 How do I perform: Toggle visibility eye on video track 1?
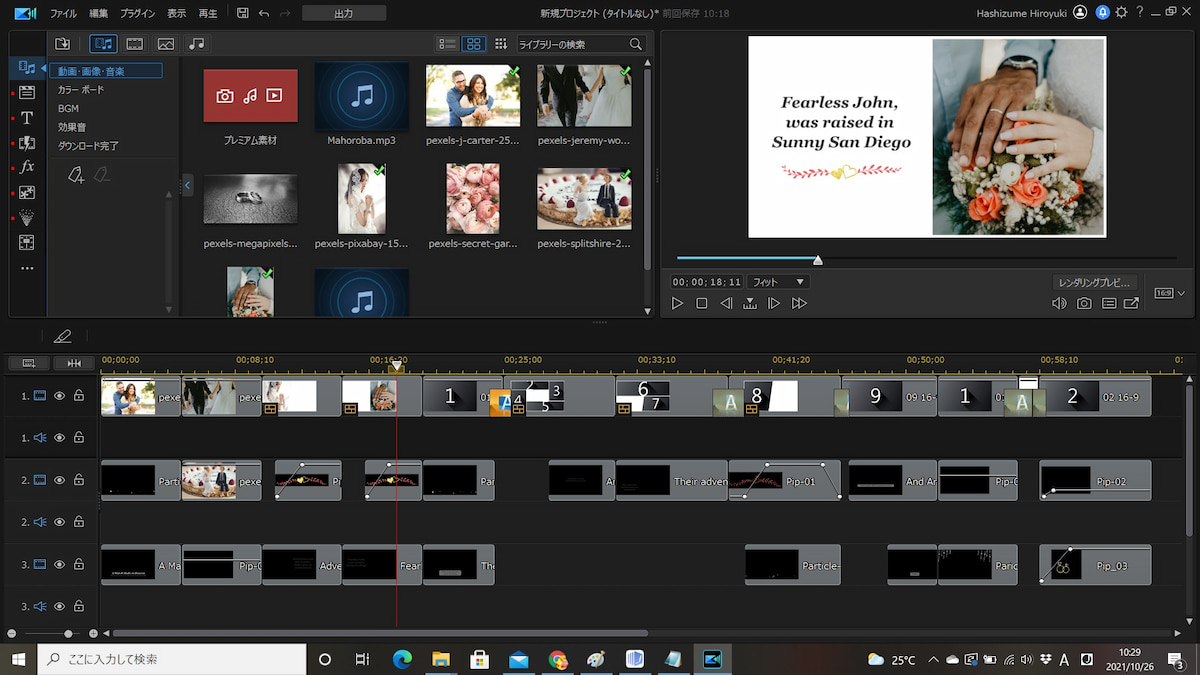(59, 396)
